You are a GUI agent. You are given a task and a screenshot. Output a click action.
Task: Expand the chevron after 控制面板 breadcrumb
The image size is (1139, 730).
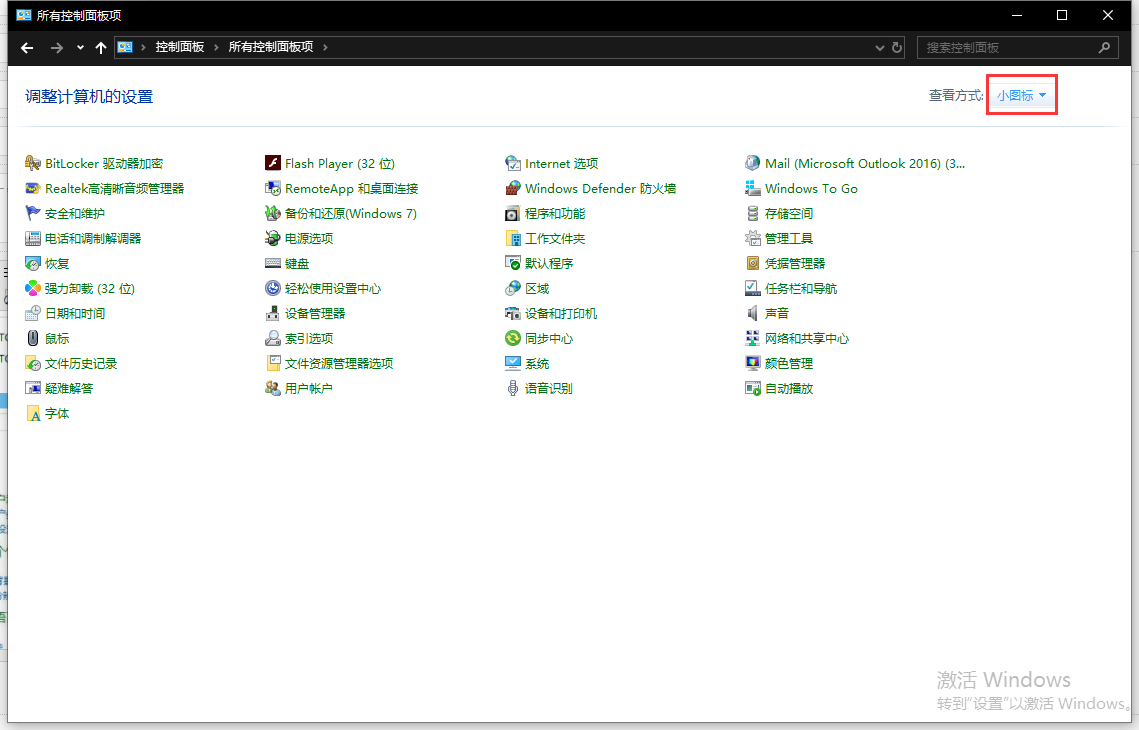[x=217, y=47]
